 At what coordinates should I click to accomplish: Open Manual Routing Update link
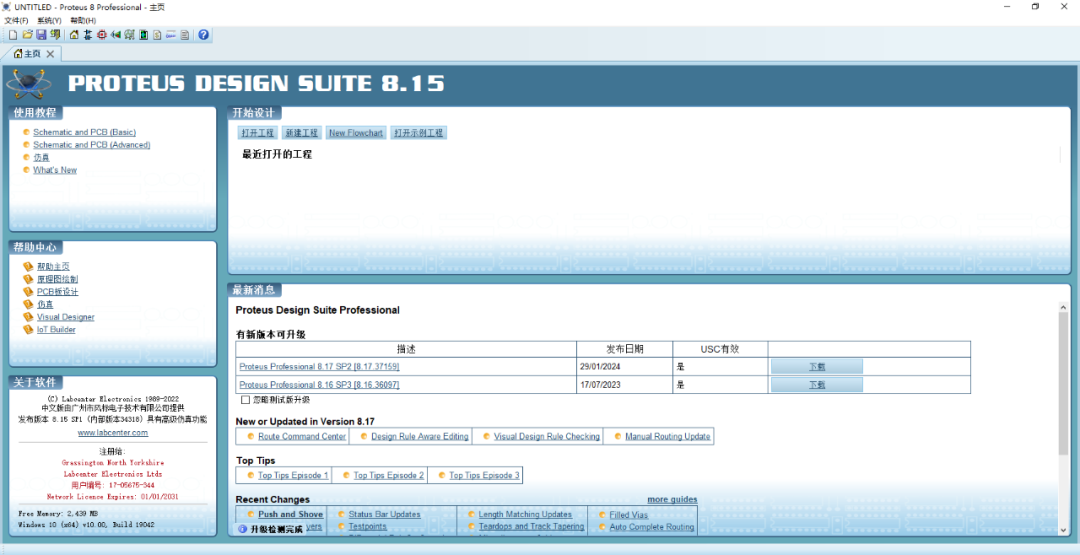[x=667, y=437]
